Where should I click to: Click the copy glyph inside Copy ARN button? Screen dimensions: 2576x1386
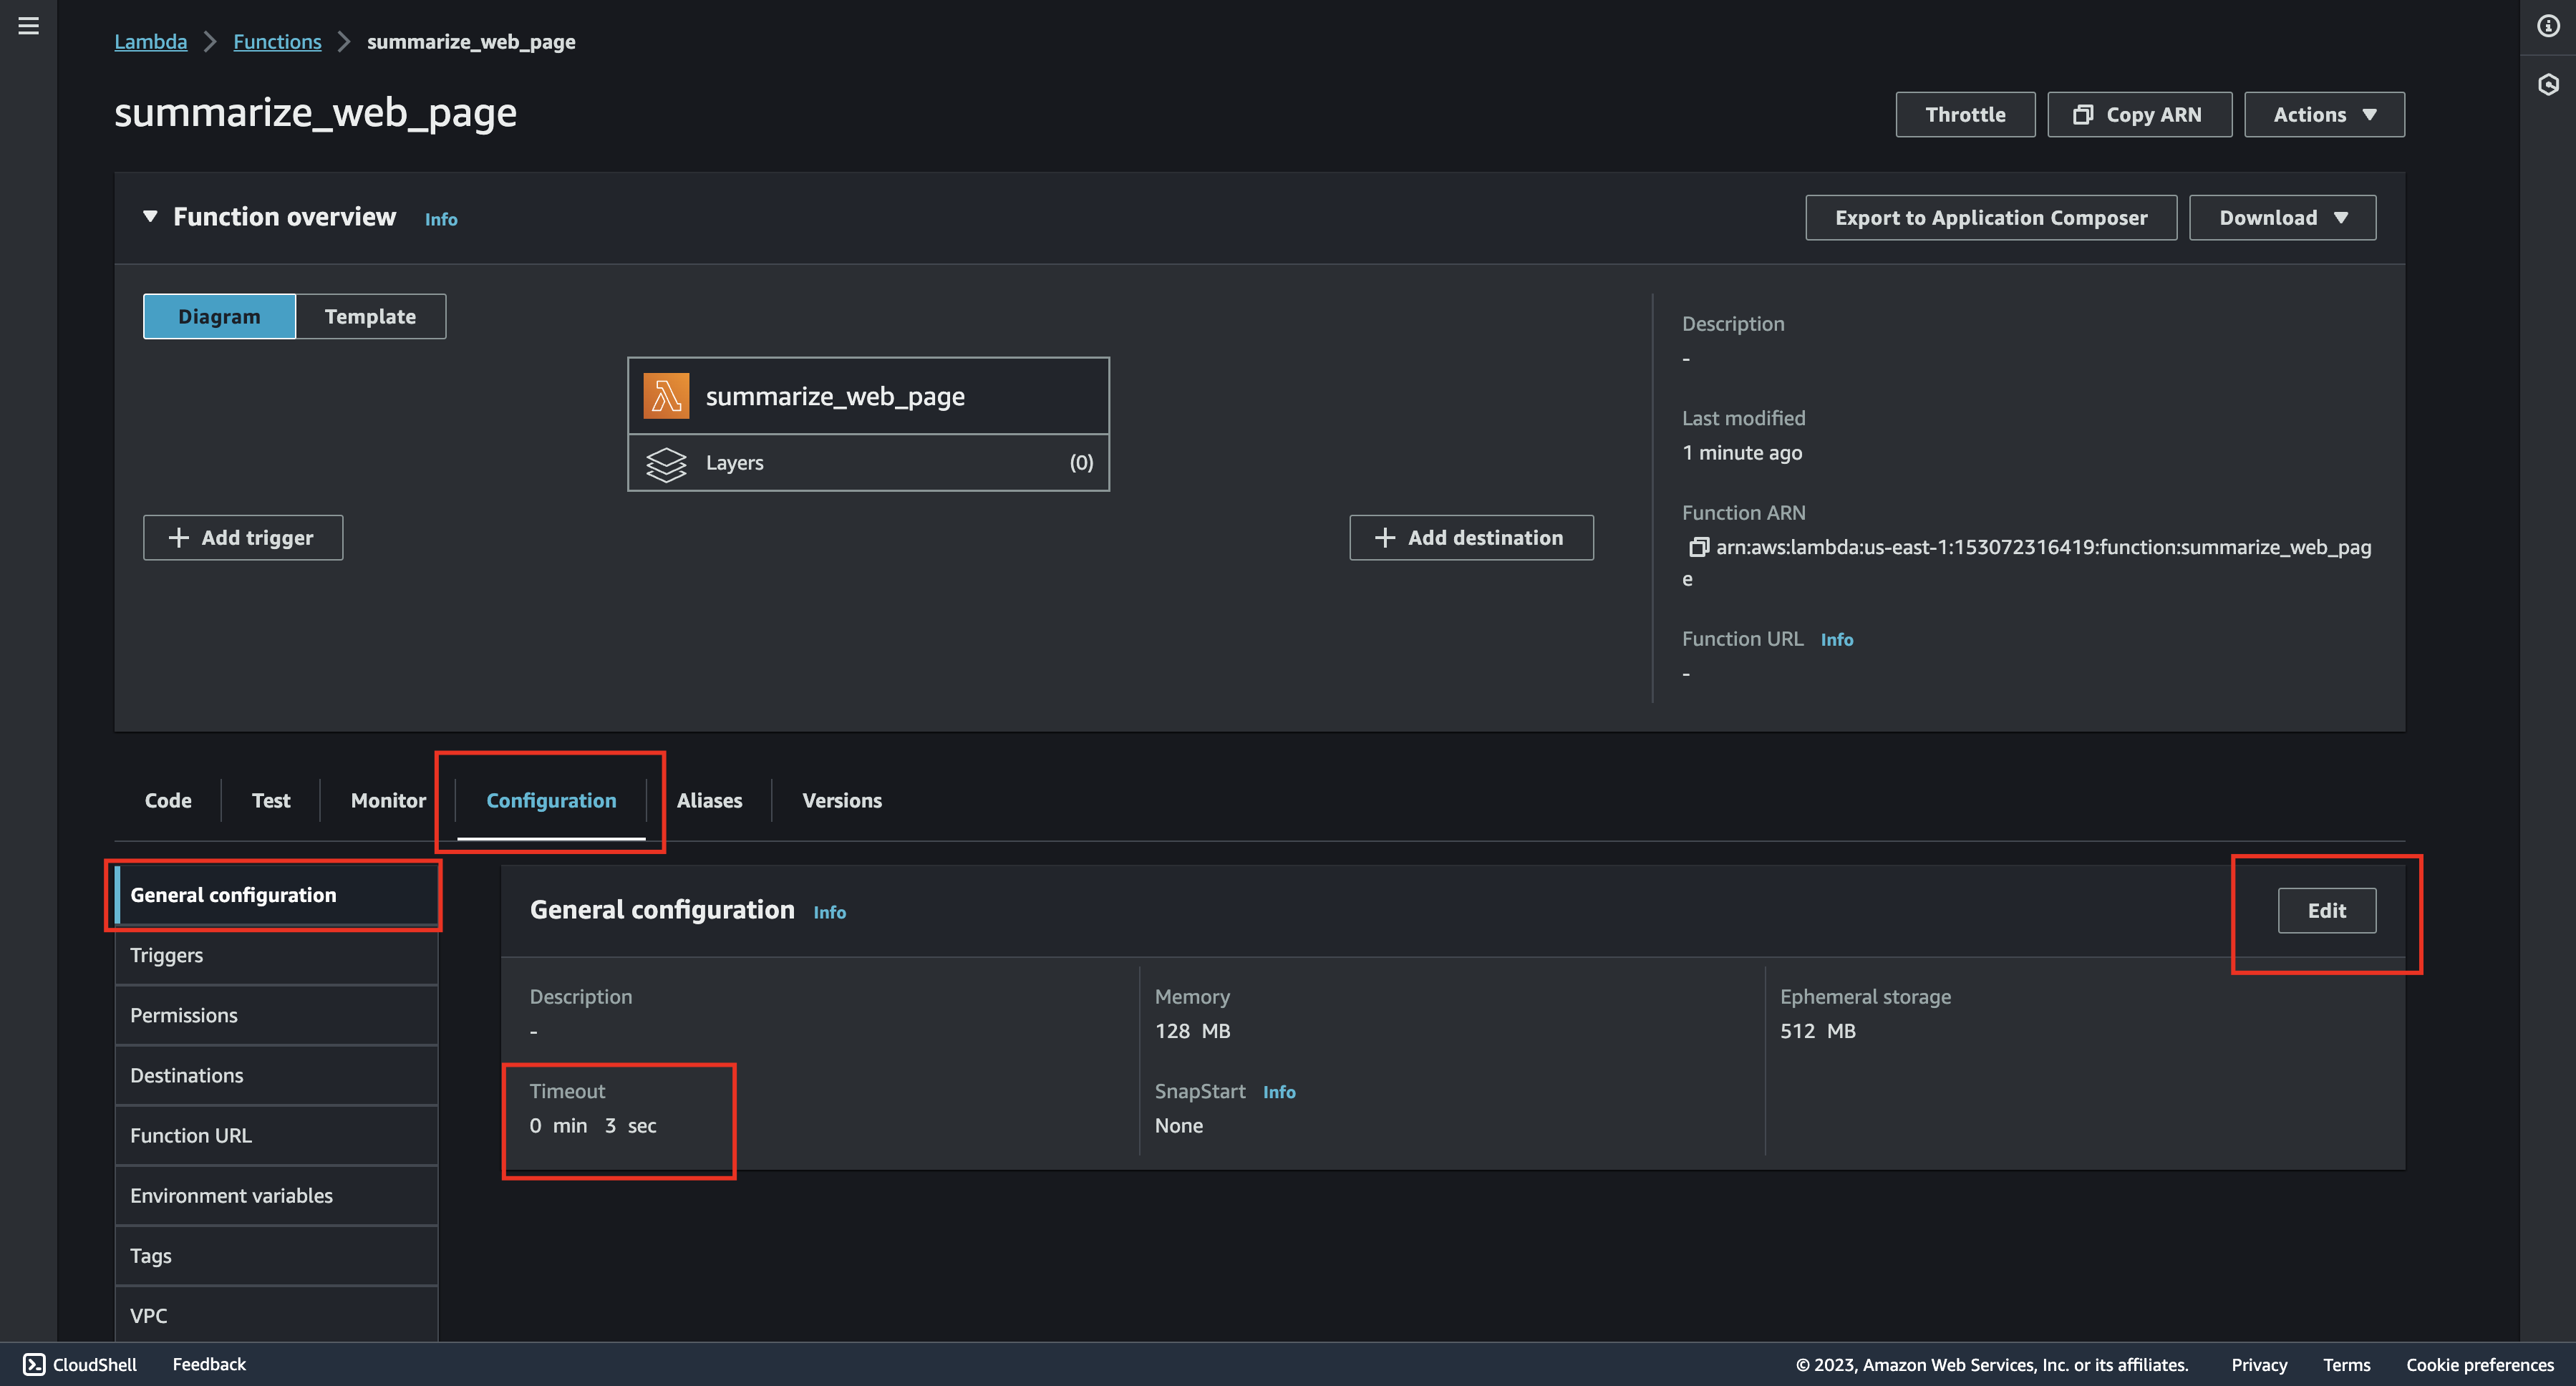click(x=2084, y=114)
